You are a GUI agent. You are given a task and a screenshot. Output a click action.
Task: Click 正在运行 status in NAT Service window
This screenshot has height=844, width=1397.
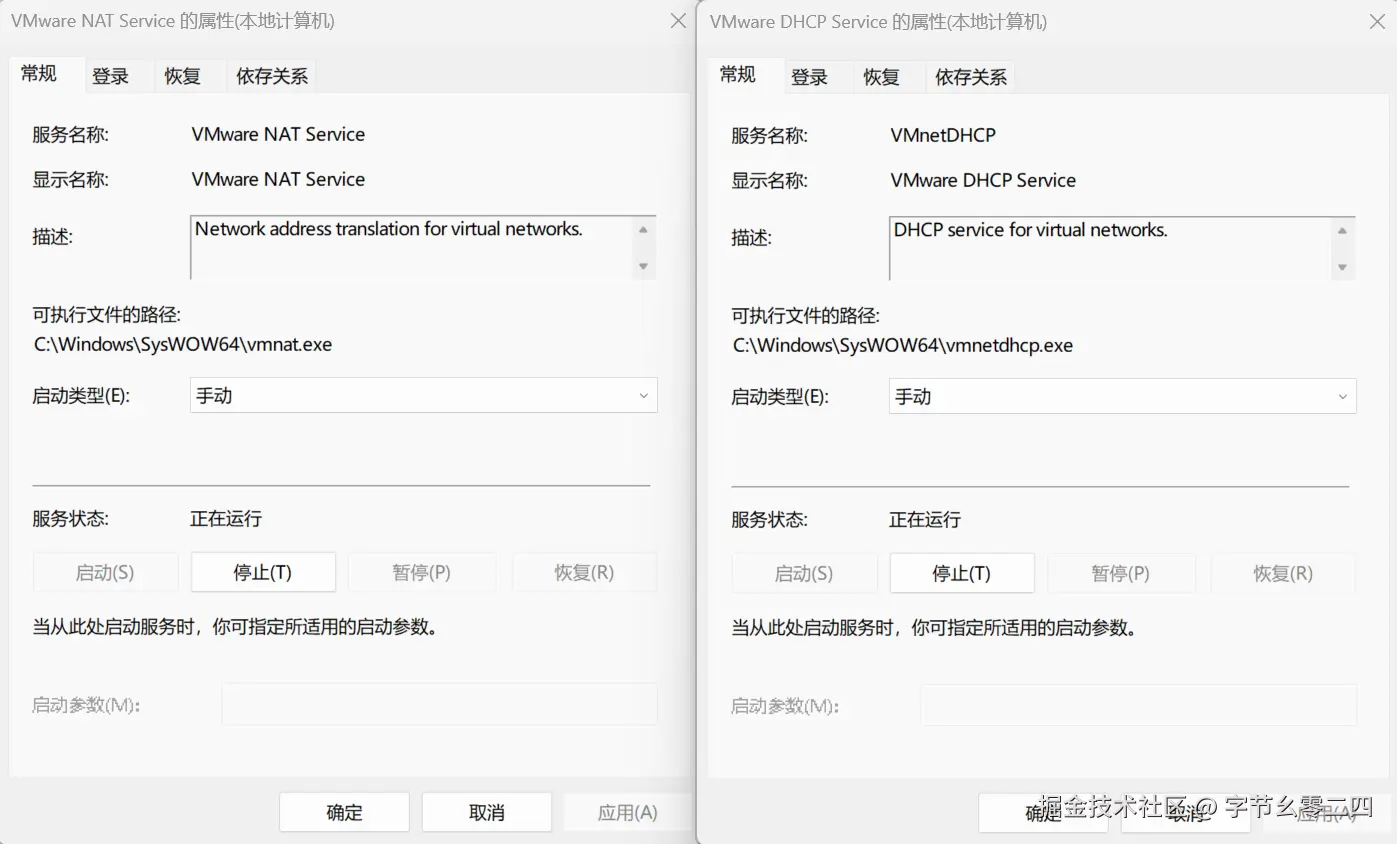(x=226, y=518)
